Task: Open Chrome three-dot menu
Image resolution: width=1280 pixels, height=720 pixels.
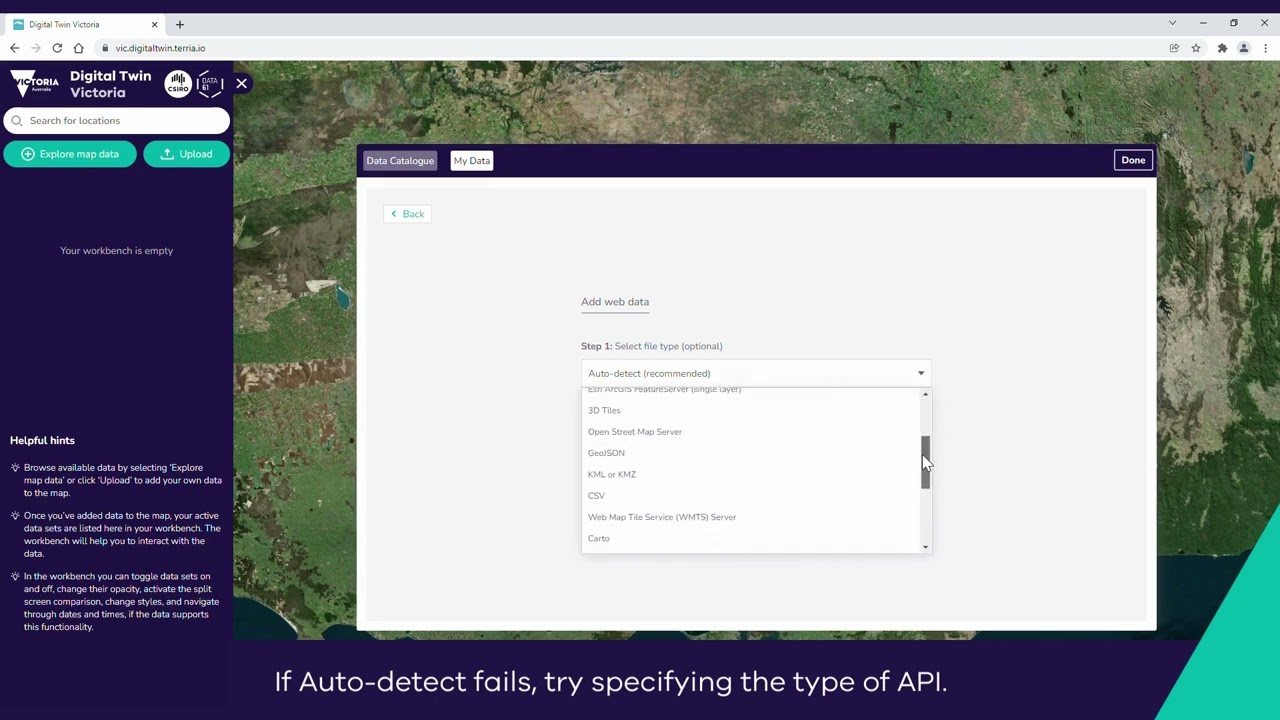Action: pos(1265,48)
